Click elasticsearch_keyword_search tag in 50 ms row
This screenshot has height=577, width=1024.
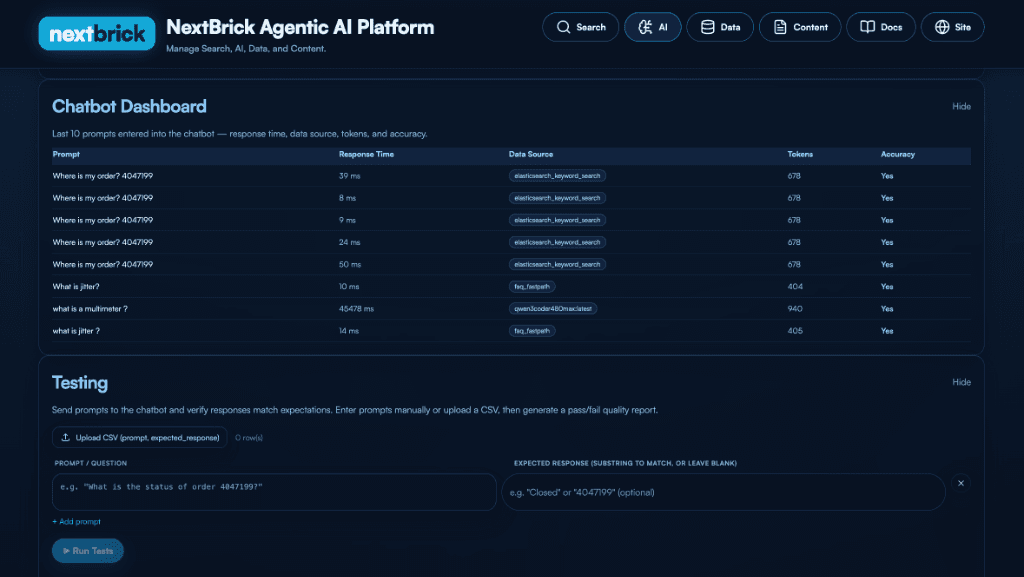click(557, 264)
